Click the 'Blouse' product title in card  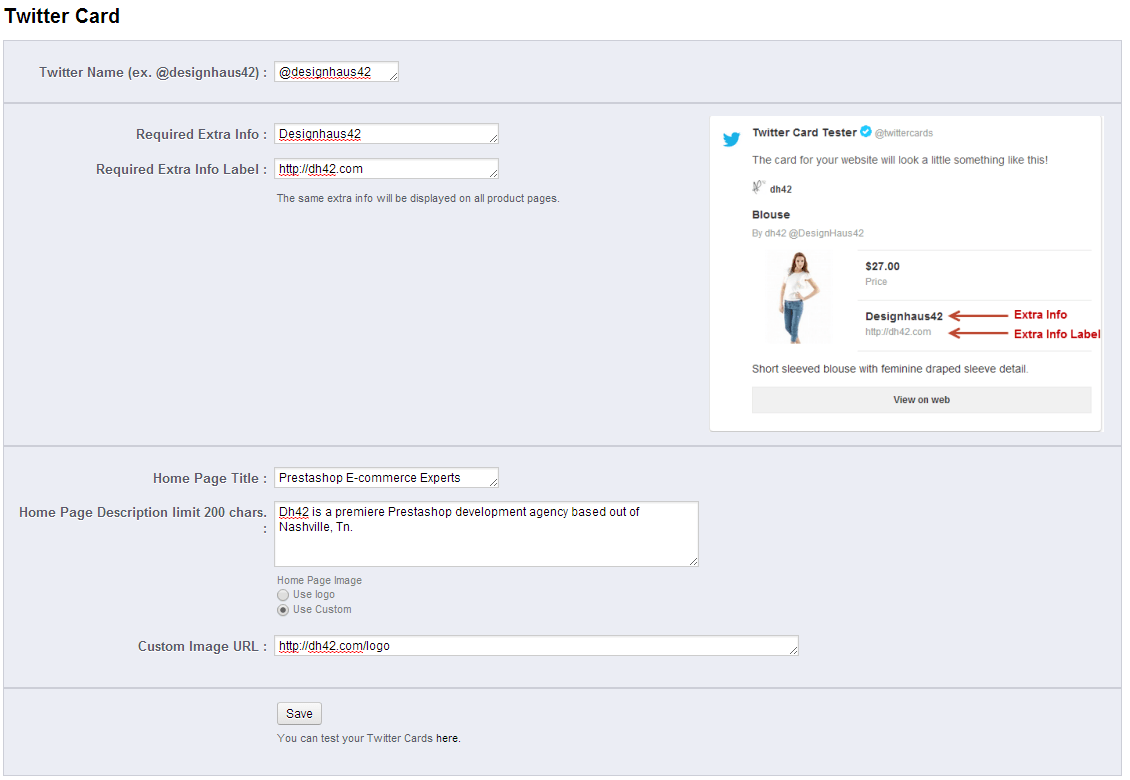click(x=770, y=215)
